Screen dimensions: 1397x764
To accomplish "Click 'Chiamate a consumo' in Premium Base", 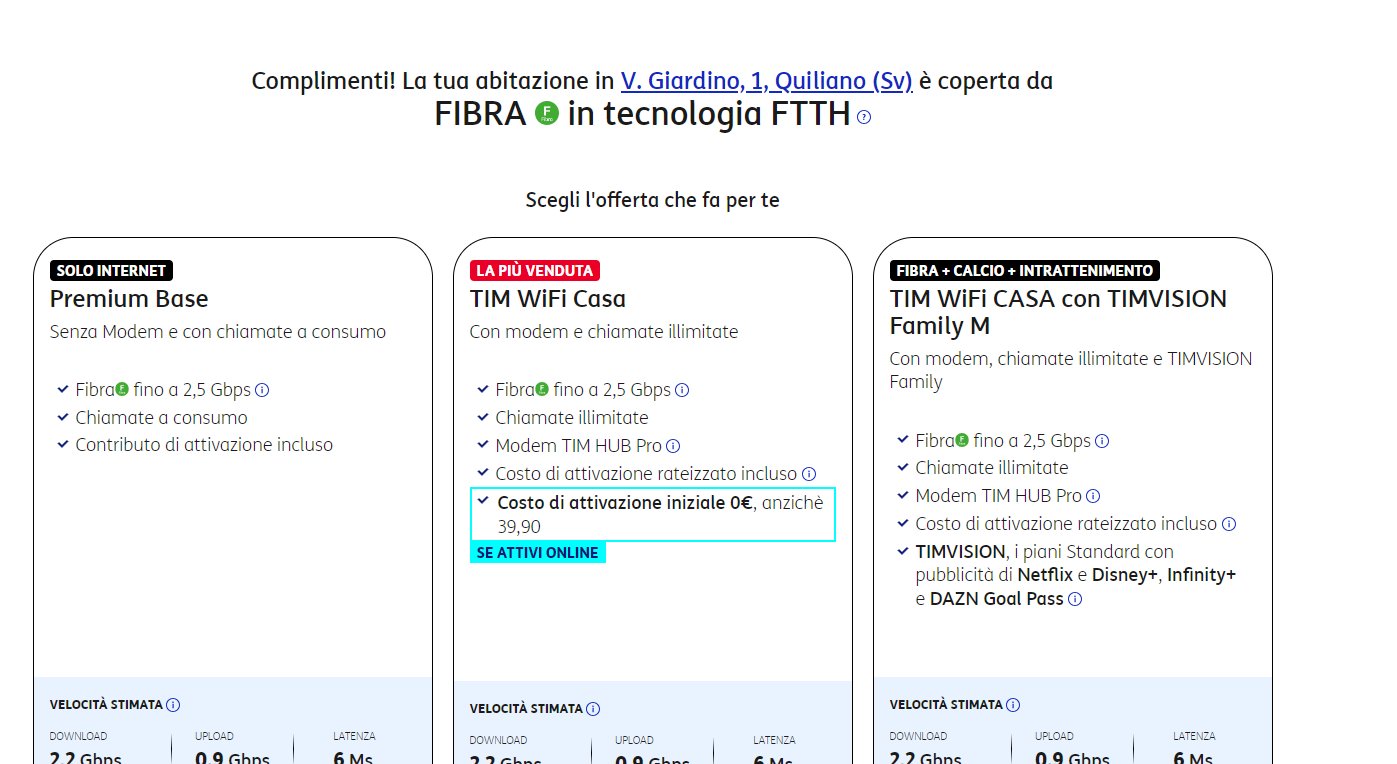I will [161, 418].
